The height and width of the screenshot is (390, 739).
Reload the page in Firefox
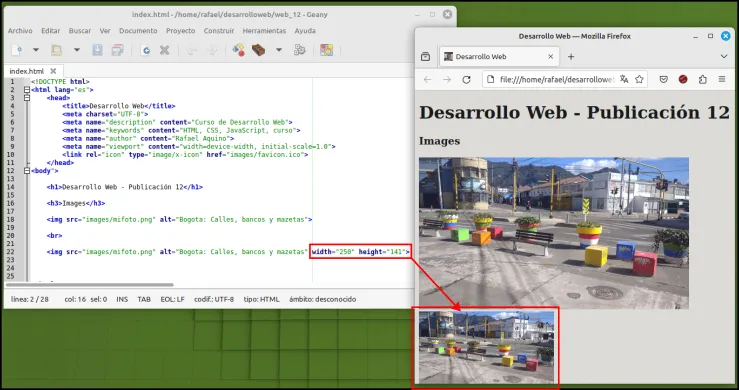pyautogui.click(x=466, y=80)
